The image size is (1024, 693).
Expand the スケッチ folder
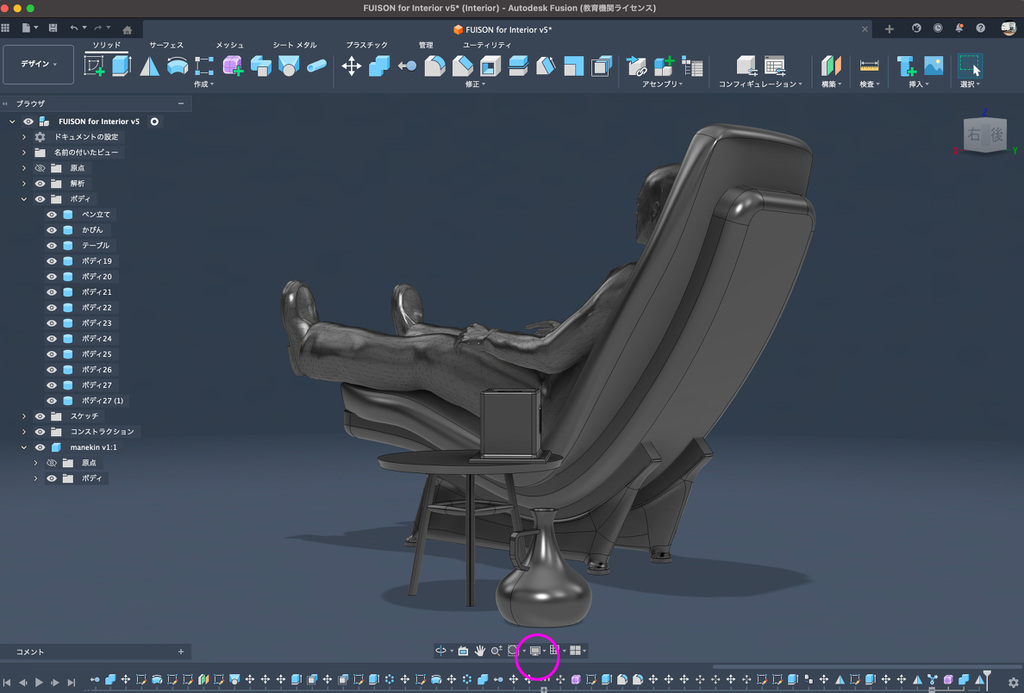click(x=24, y=416)
